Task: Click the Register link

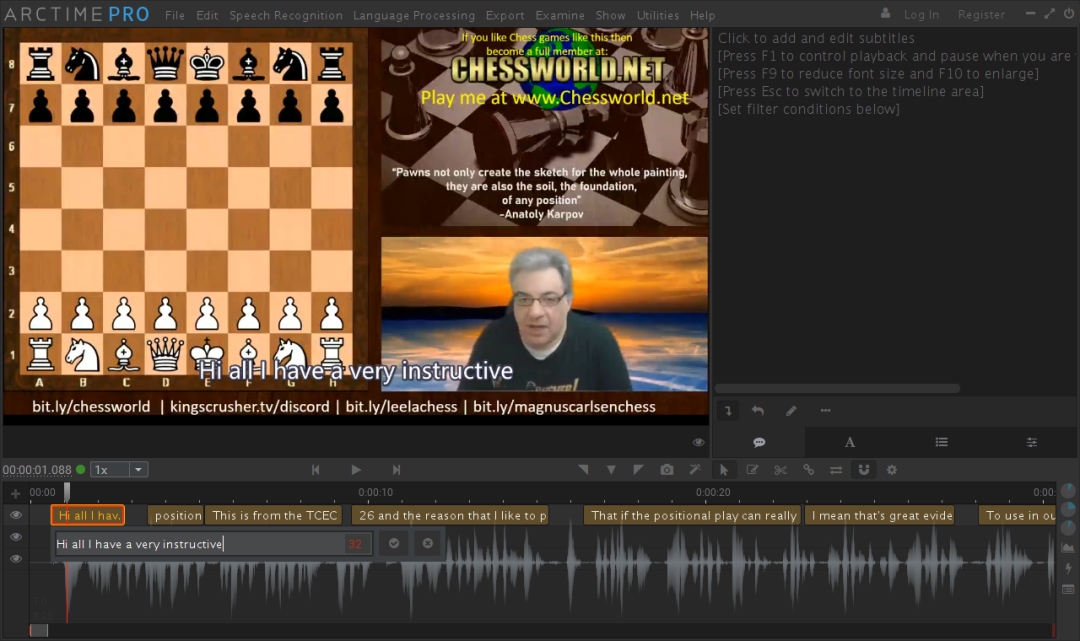Action: (981, 14)
